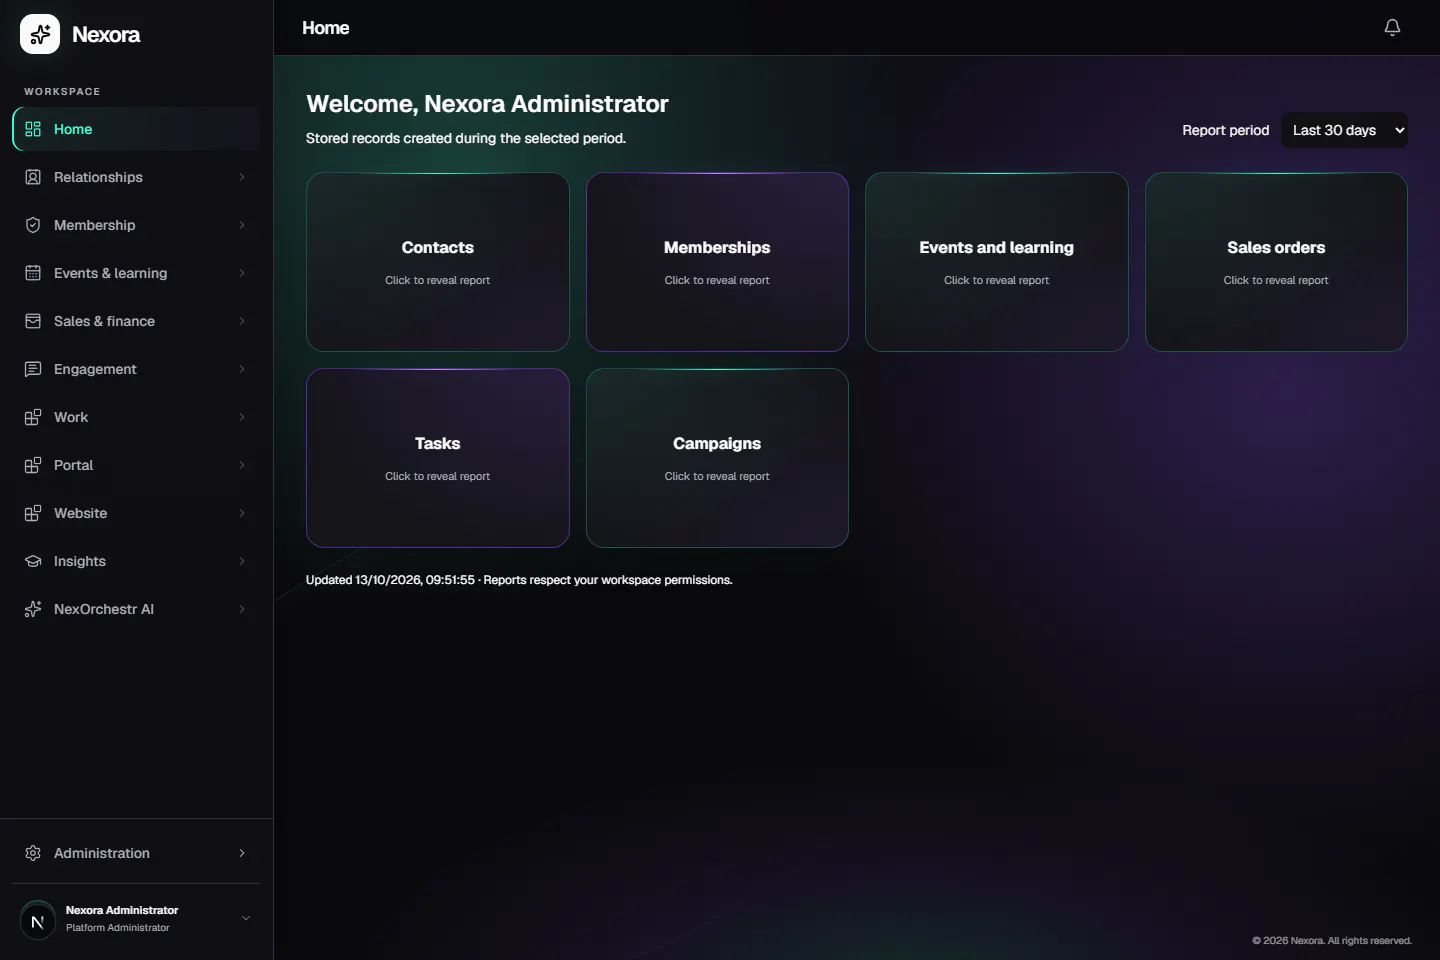This screenshot has width=1440, height=960.
Task: Open the Work menu item
Action: 136,417
